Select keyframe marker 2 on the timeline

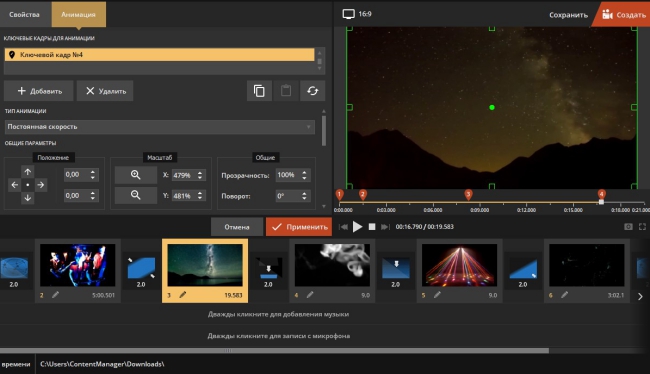363,194
